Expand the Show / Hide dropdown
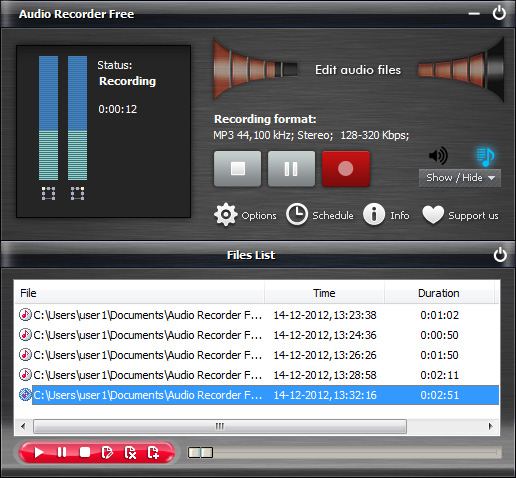Image resolution: width=516 pixels, height=478 pixels. [460, 178]
